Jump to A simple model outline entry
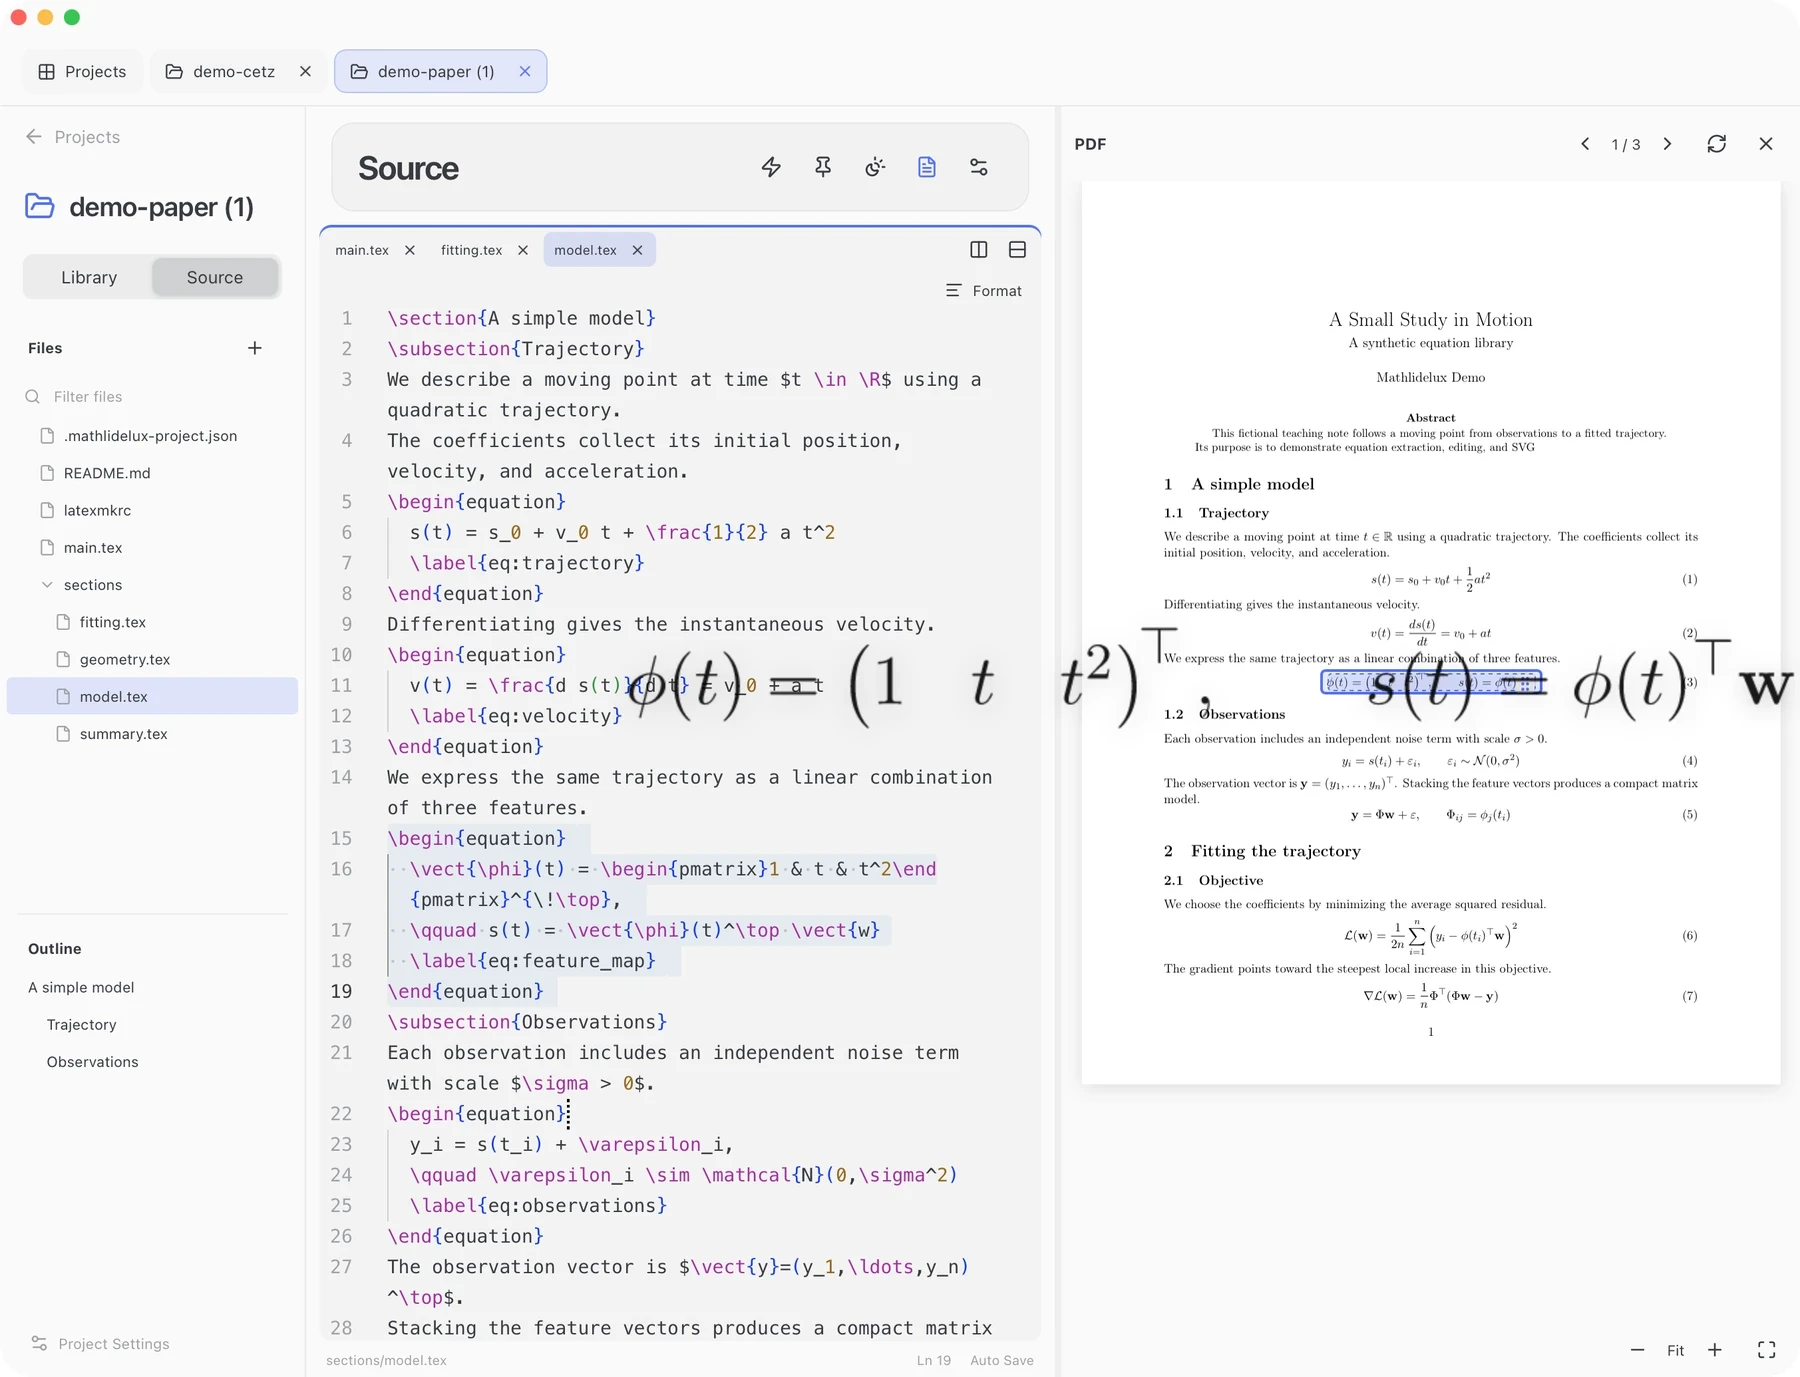 tap(81, 988)
